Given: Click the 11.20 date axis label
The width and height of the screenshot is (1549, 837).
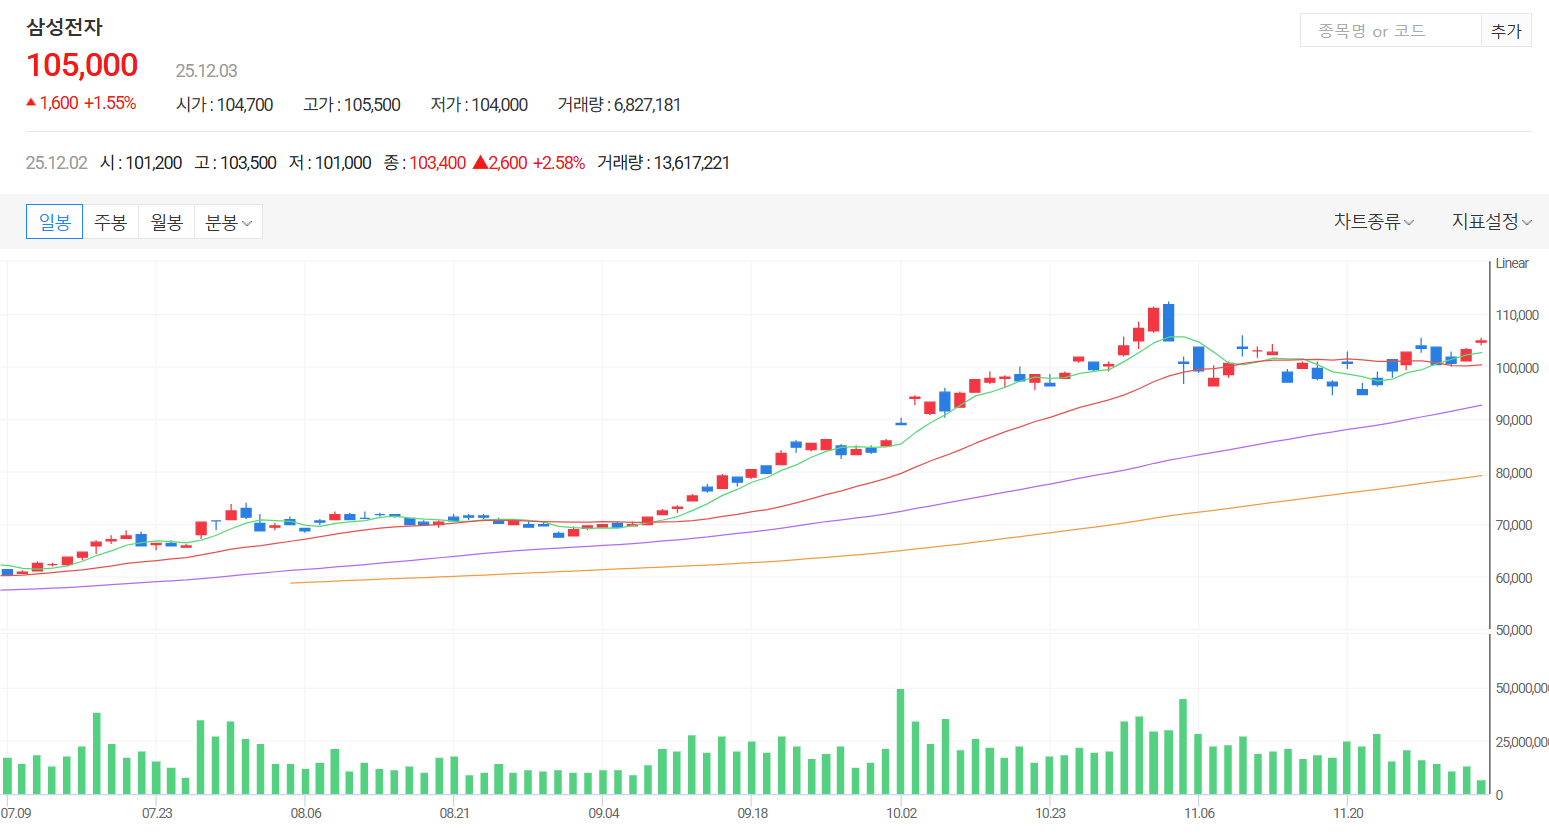Looking at the screenshot, I should pos(1348,813).
